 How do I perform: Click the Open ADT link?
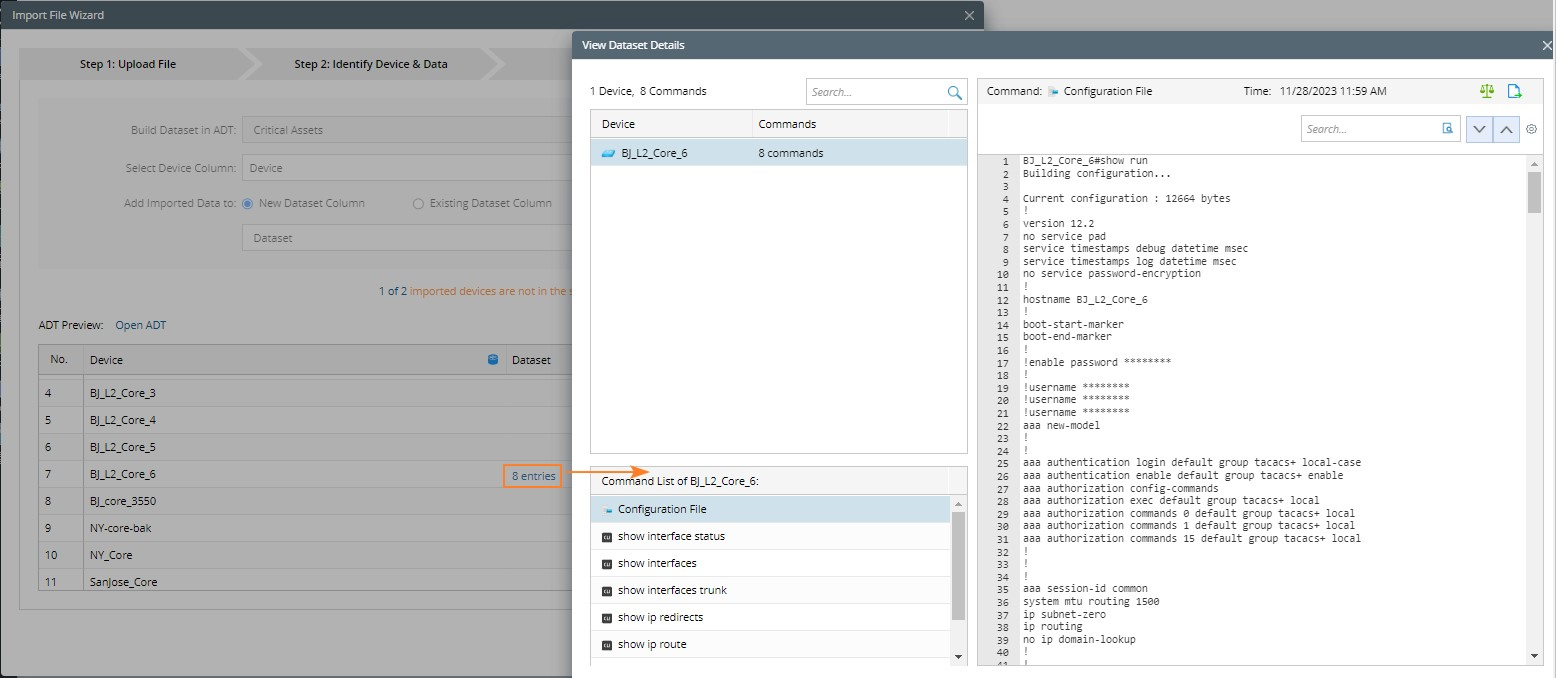pyautogui.click(x=141, y=325)
